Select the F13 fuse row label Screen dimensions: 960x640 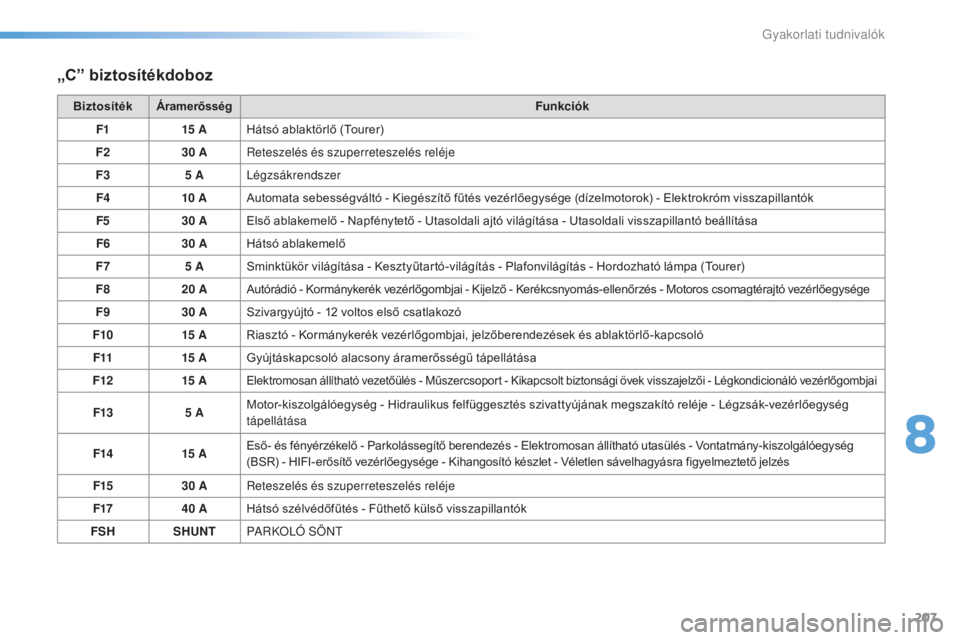coord(102,414)
